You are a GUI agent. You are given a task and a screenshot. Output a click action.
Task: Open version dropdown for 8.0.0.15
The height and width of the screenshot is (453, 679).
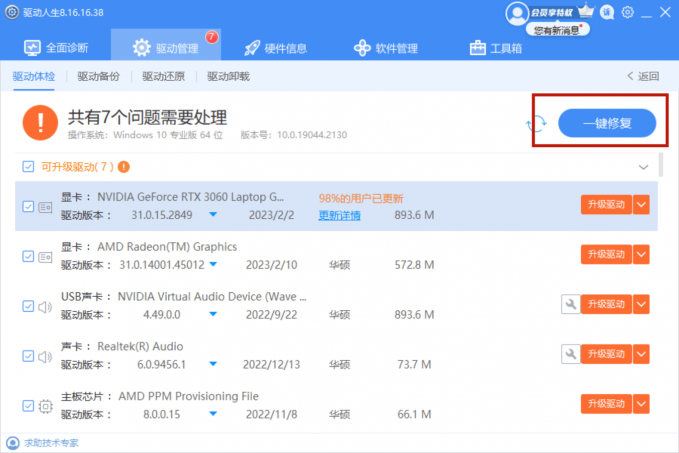213,414
